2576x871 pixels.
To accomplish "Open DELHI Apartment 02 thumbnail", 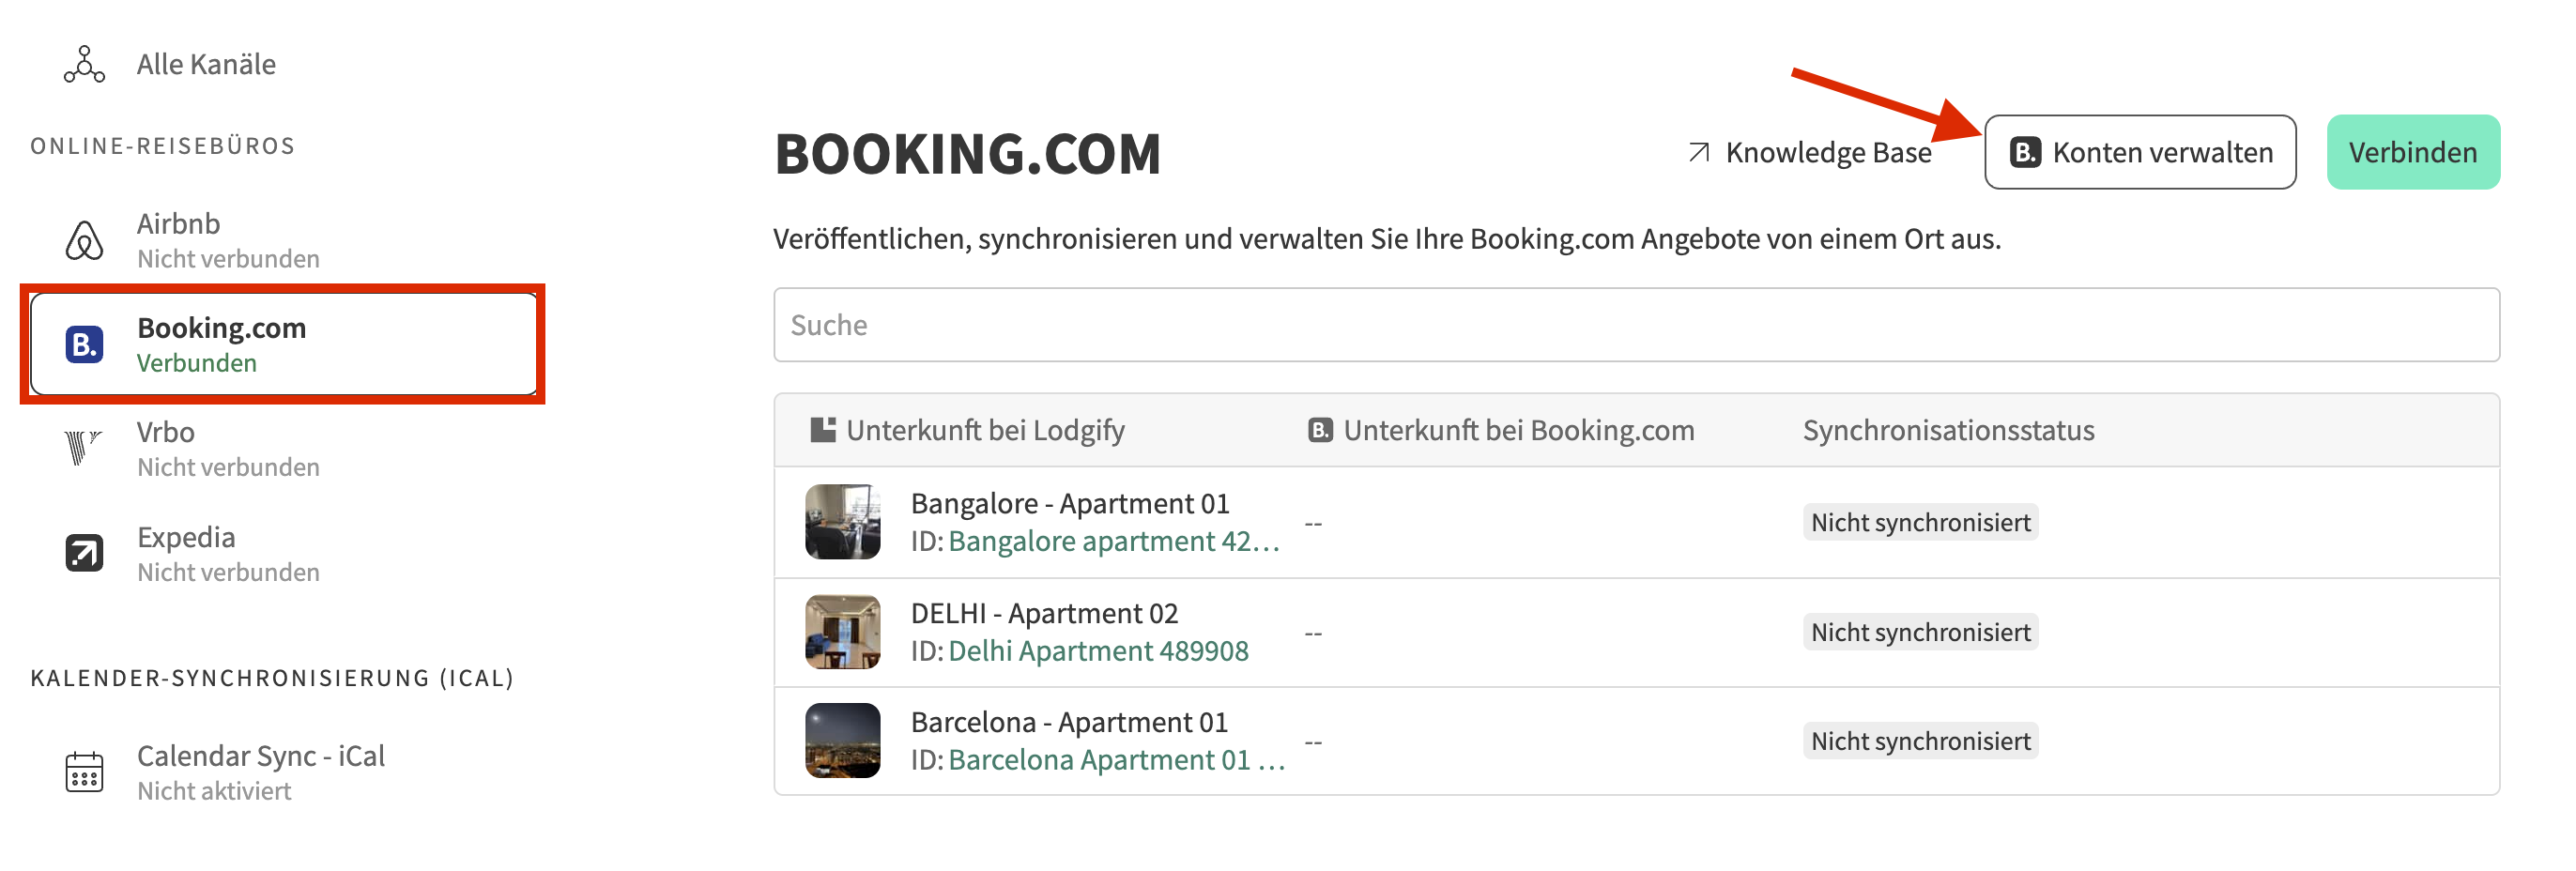I will [x=842, y=632].
